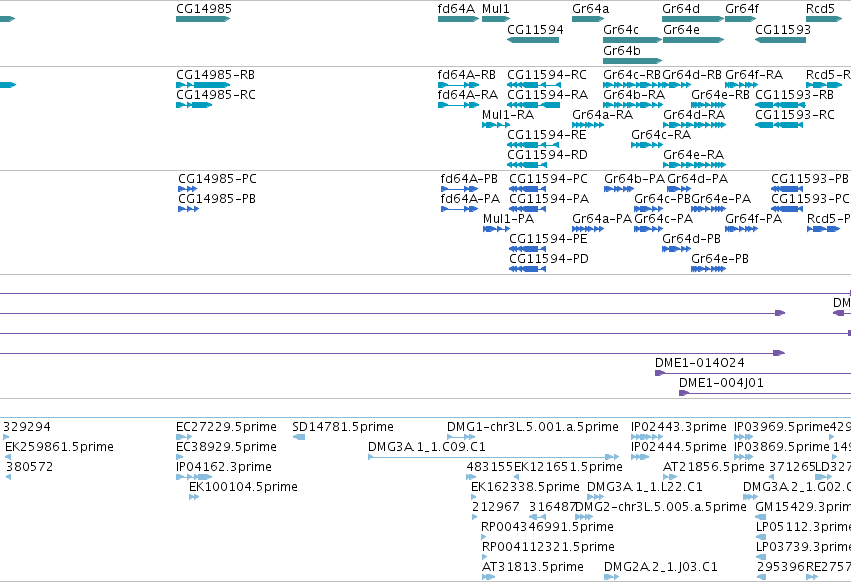Click protein CG11594-PD
Viewport: 851px width, 582px height.
pyautogui.click(x=527, y=269)
